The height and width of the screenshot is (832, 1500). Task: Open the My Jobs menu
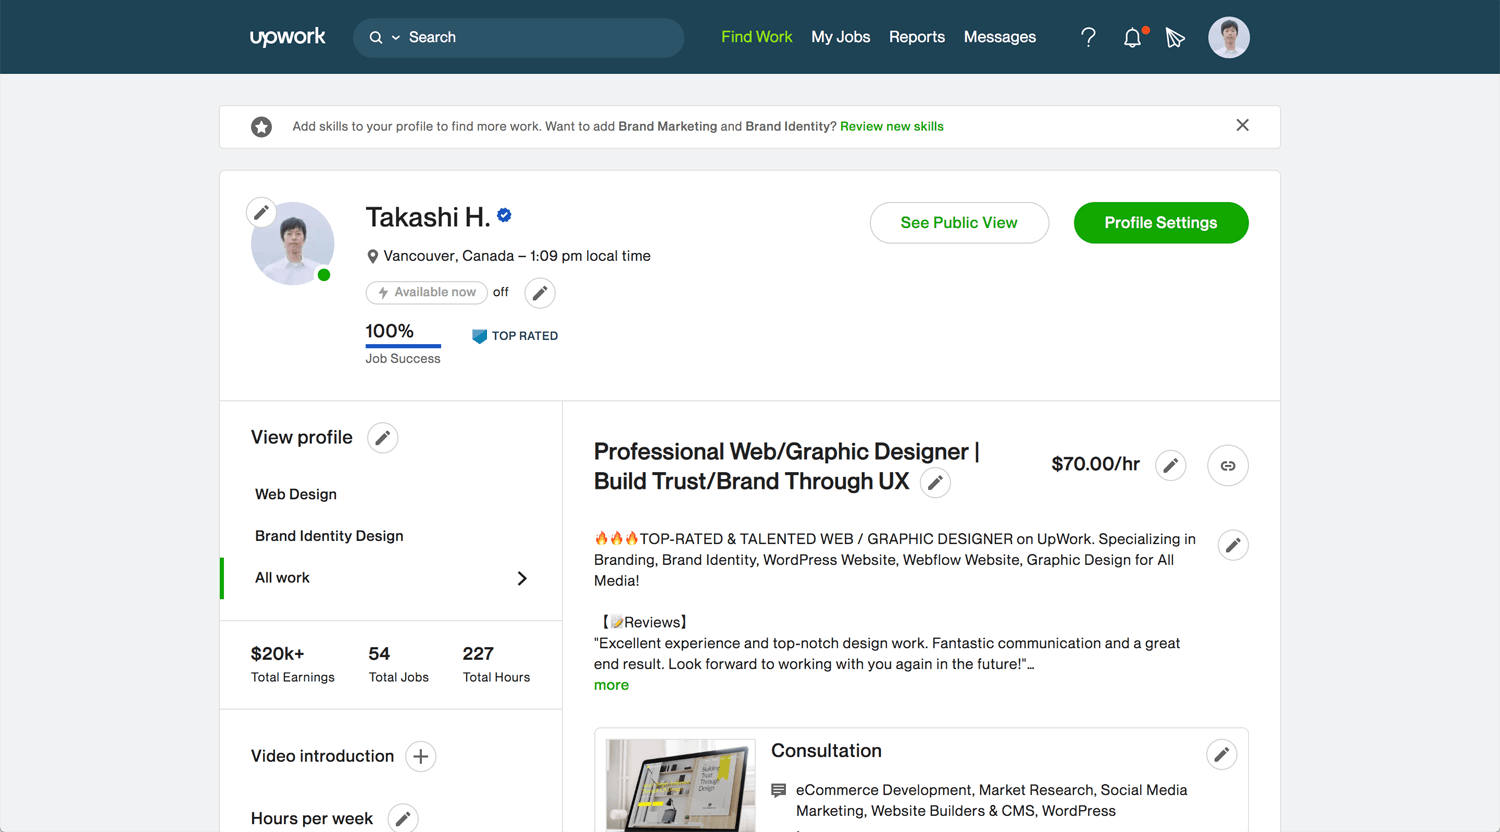tap(840, 37)
